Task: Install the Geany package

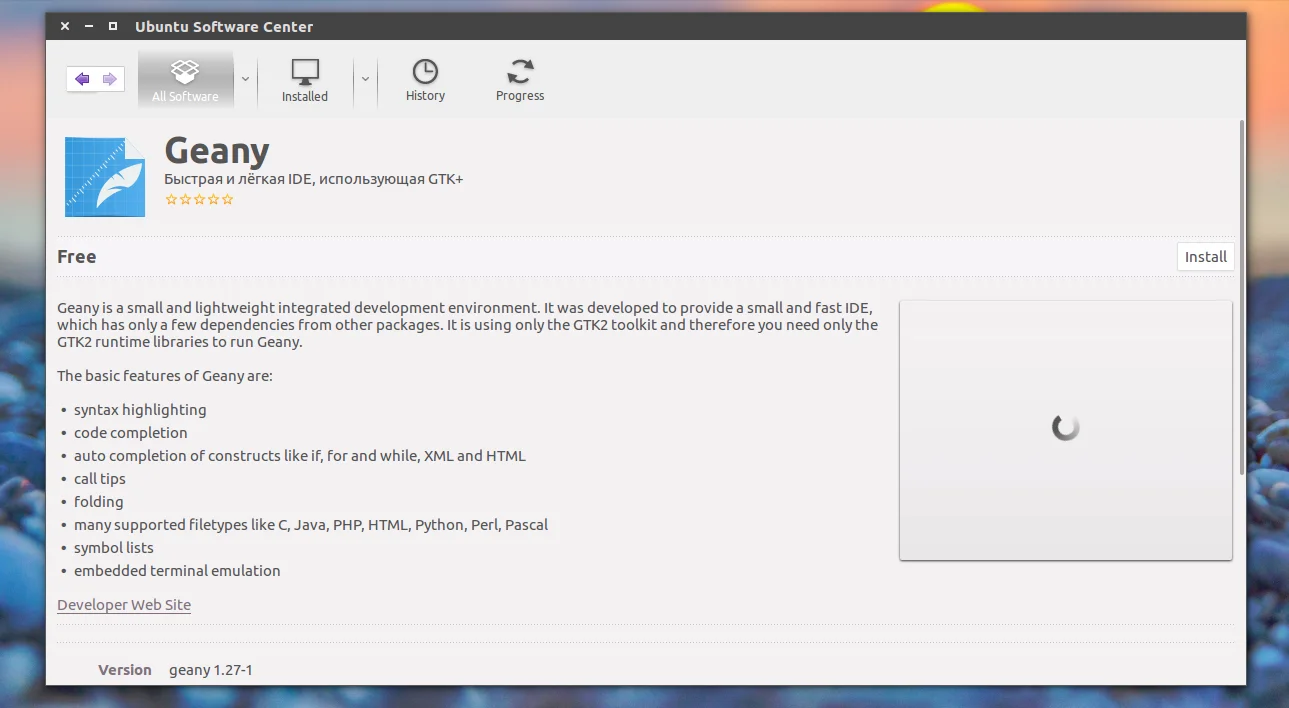Action: point(1206,257)
